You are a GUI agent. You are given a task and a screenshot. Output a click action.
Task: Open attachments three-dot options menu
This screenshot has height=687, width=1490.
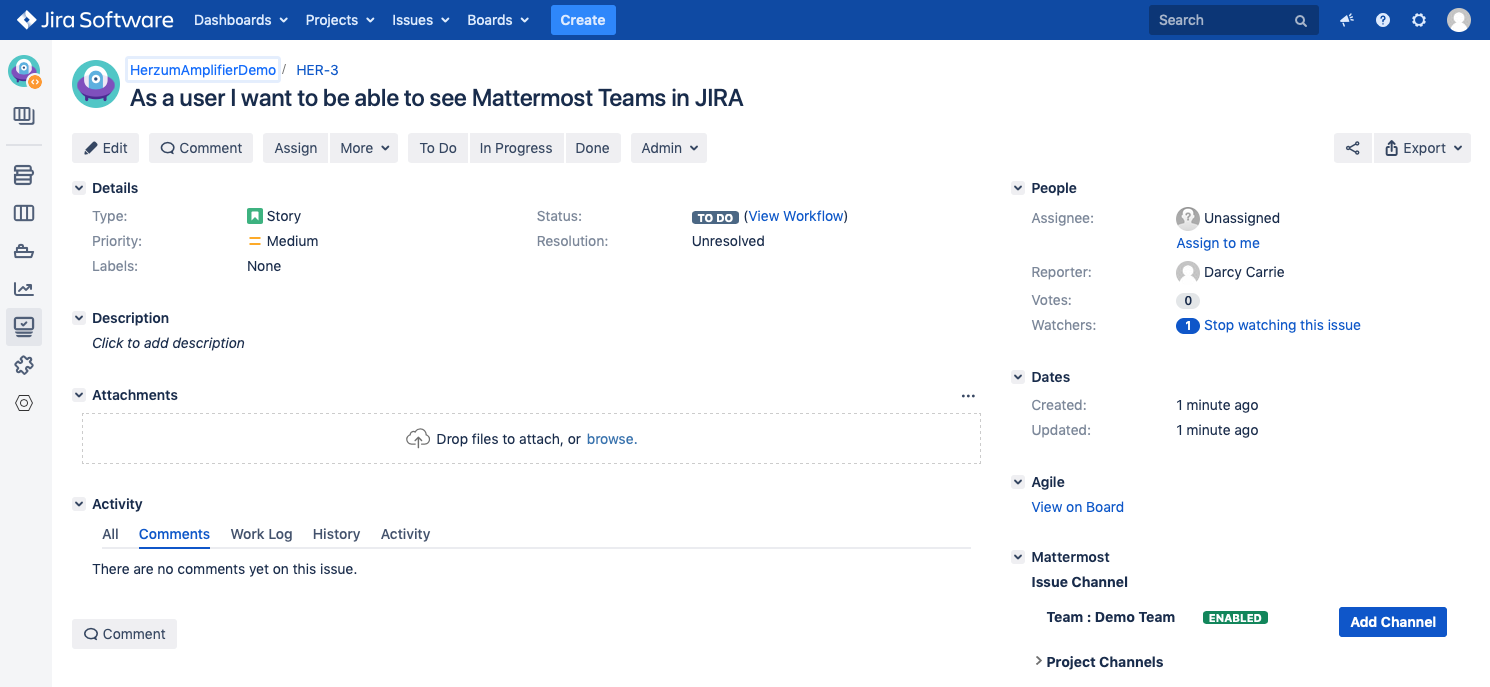tap(967, 396)
